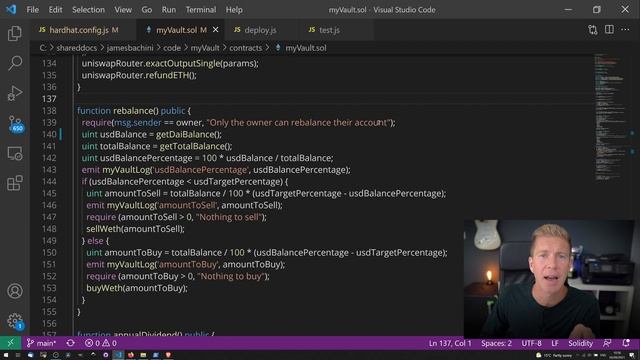Open More Actions ellipsis in editor toolbar
640x360 pixels.
click(625, 29)
